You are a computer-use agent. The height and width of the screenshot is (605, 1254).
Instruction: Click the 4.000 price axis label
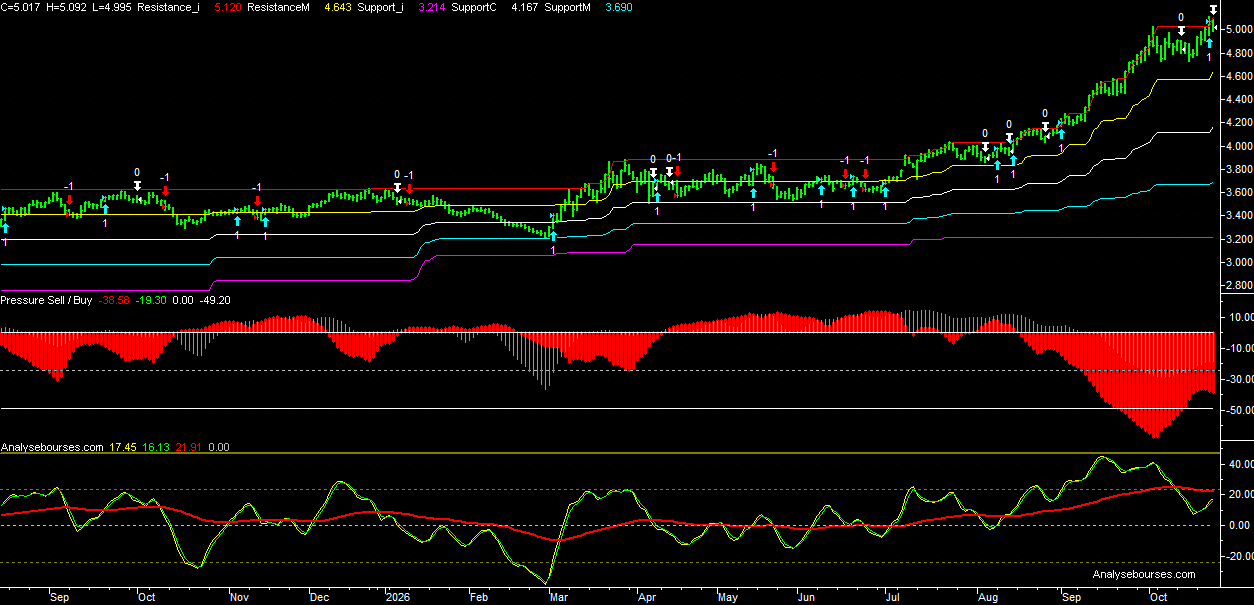click(x=1238, y=146)
